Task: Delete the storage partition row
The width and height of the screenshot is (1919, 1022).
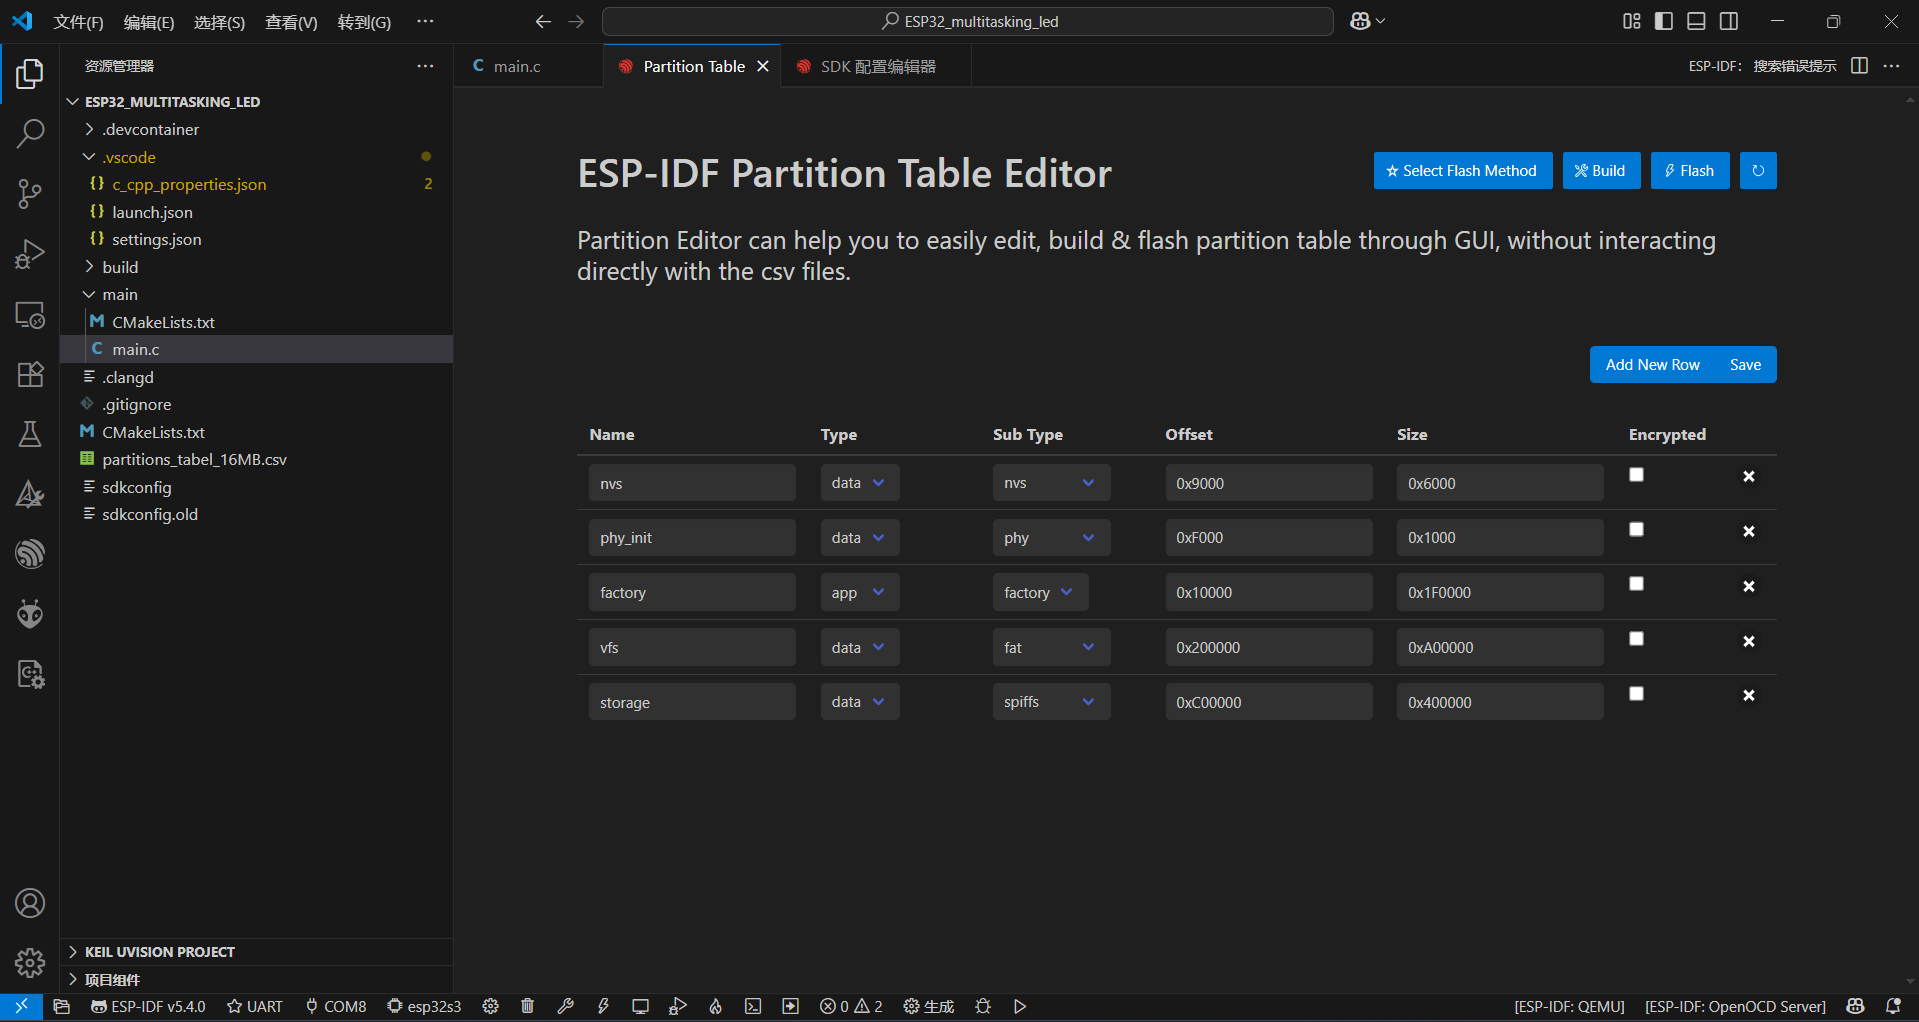Action: (x=1748, y=695)
